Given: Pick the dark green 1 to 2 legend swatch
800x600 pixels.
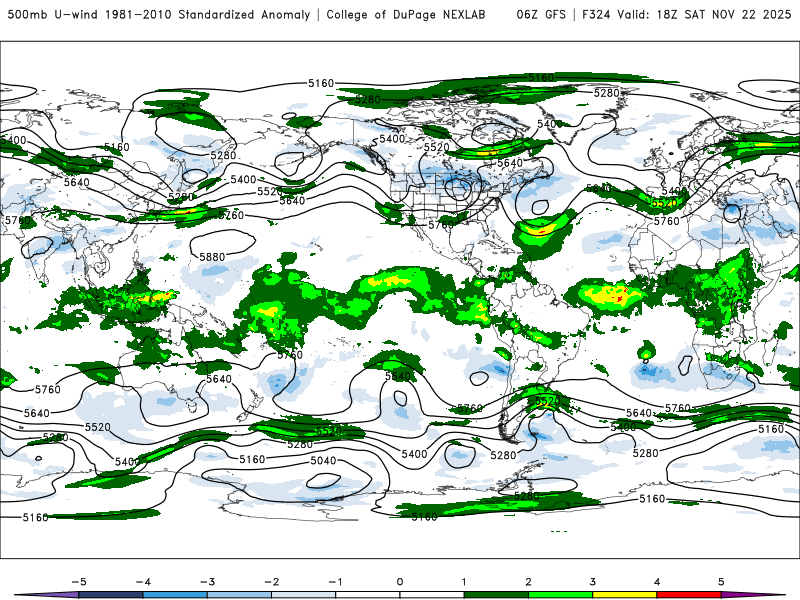Looking at the screenshot, I should coord(496,595).
